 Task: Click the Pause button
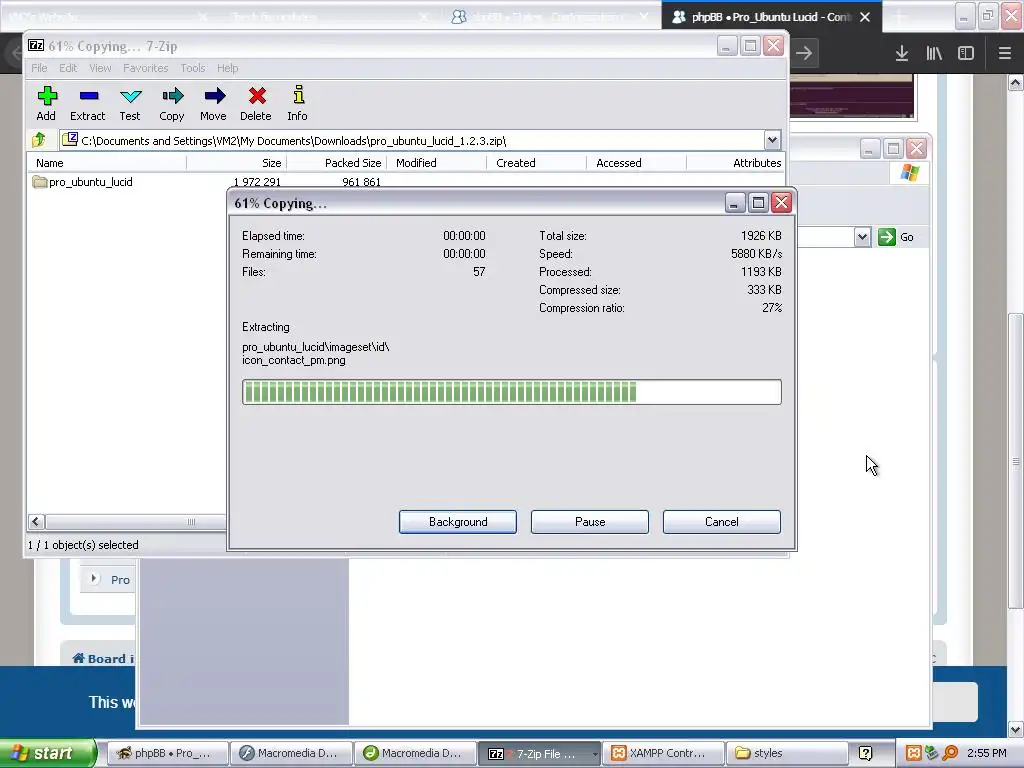590,522
